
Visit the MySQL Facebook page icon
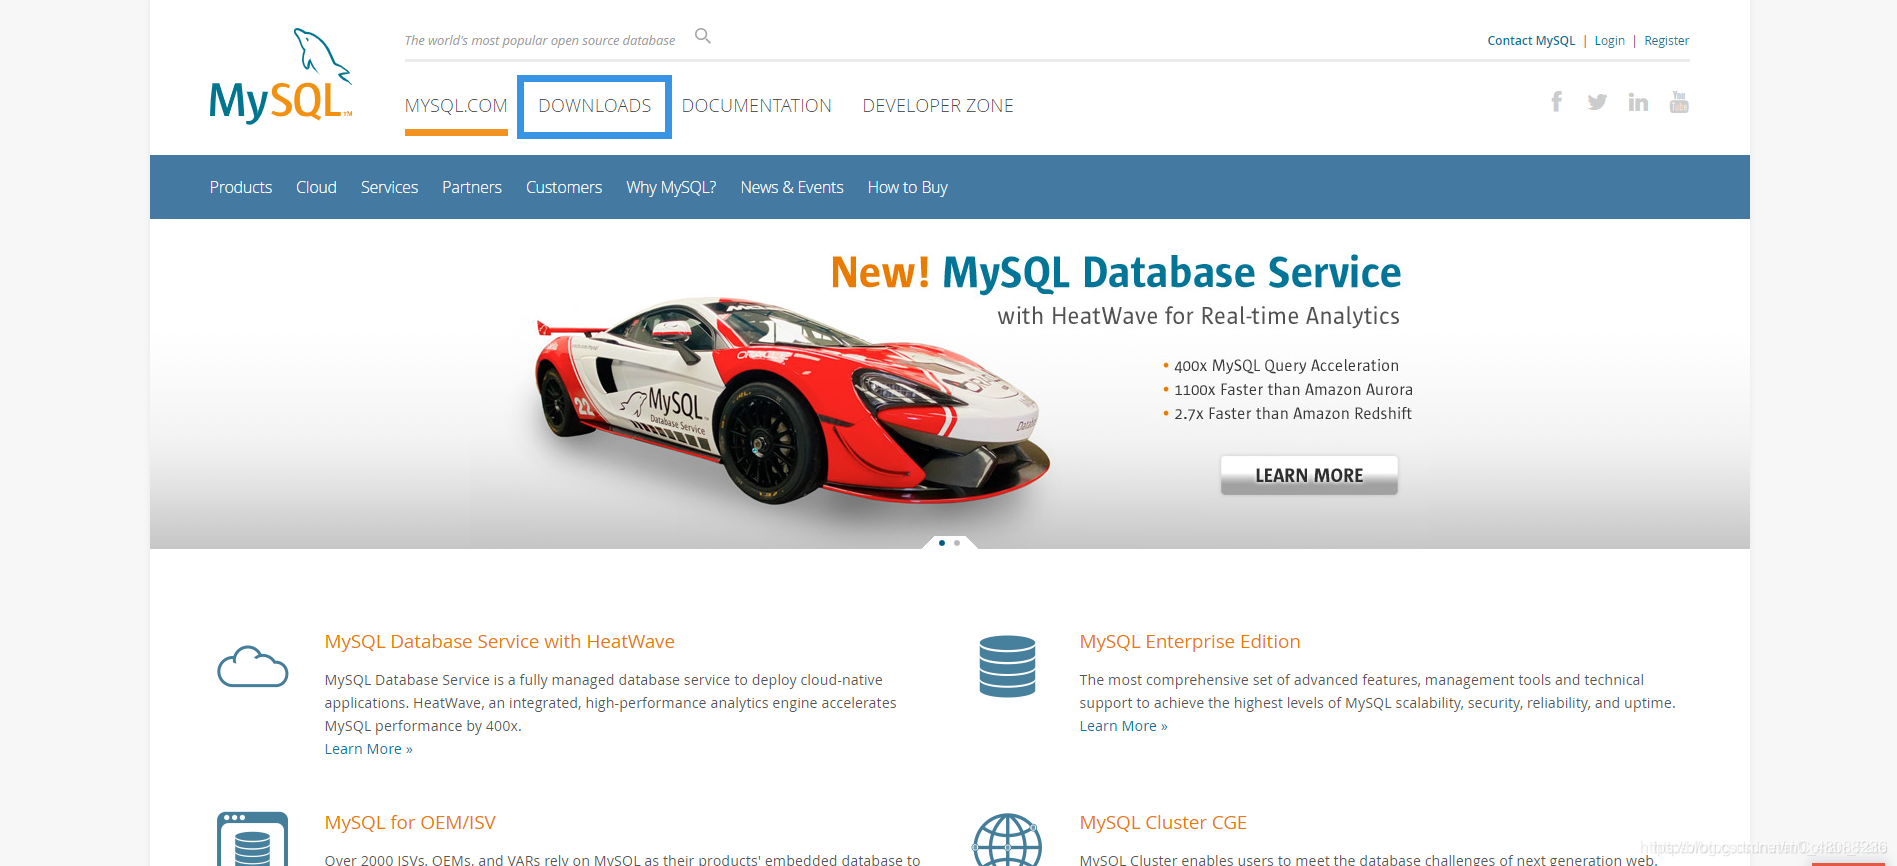tap(1557, 101)
